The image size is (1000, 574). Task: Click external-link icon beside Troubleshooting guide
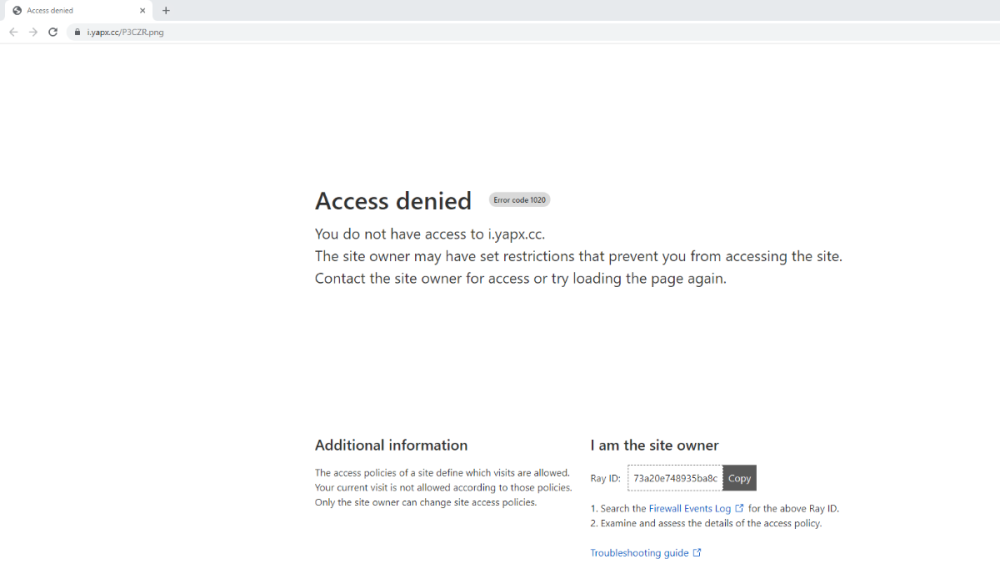point(697,553)
